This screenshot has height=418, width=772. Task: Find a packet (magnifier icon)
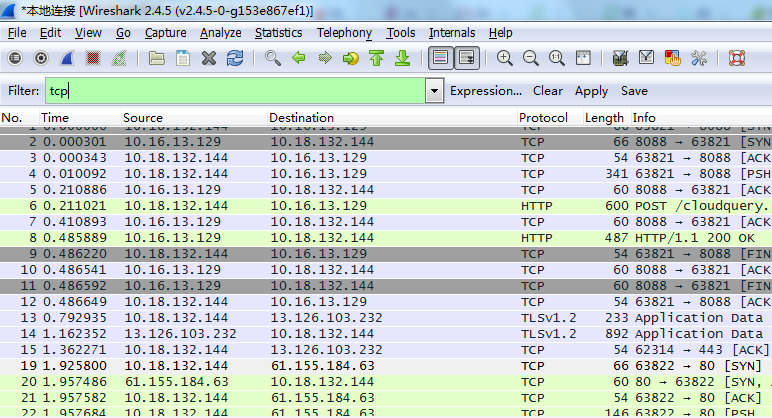point(273,58)
